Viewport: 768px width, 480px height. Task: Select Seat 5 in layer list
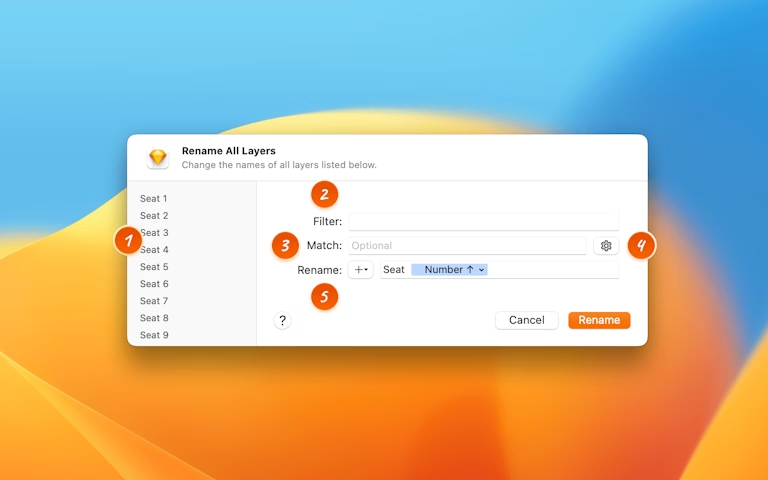154,267
